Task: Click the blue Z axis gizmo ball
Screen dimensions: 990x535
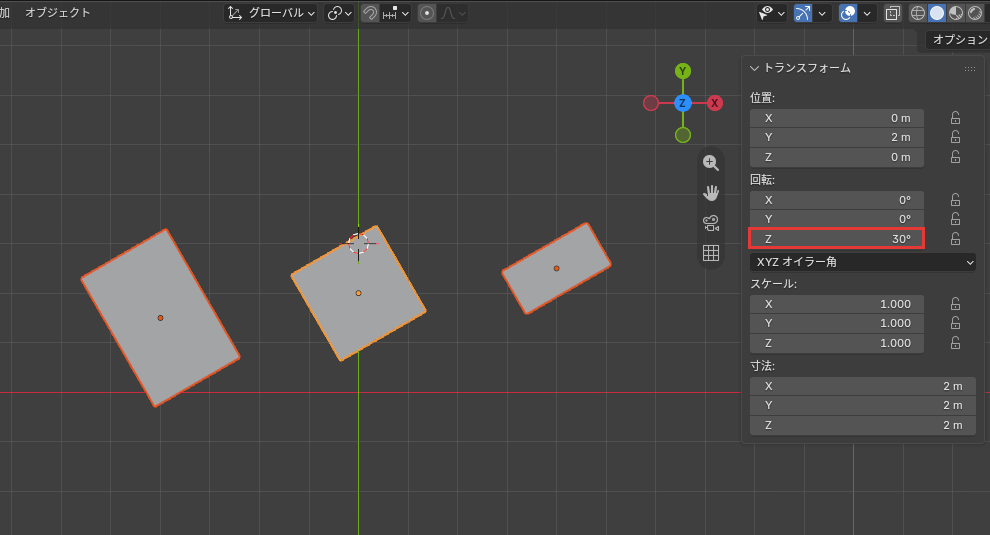Action: 683,103
